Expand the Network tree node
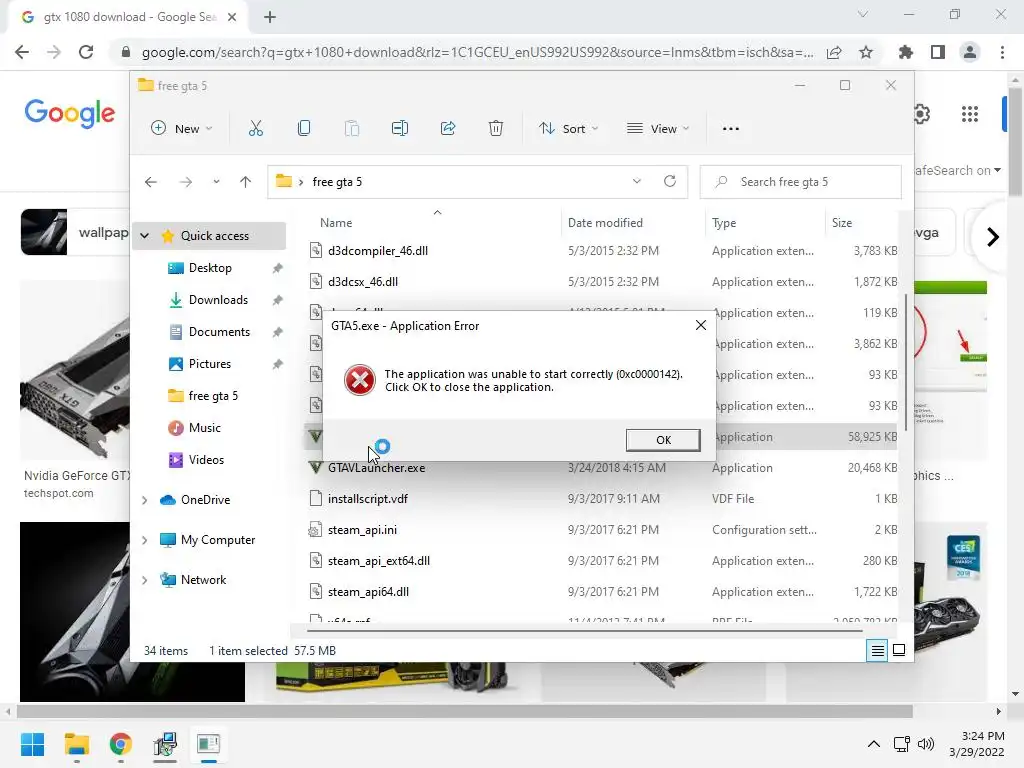 tap(144, 580)
